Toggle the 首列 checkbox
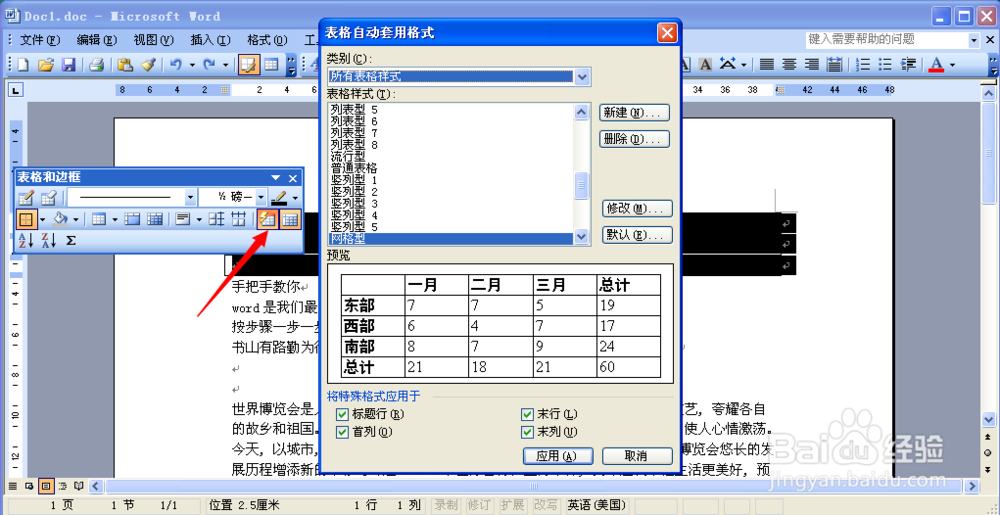Screen dimensions: 1000x515 coord(342,432)
